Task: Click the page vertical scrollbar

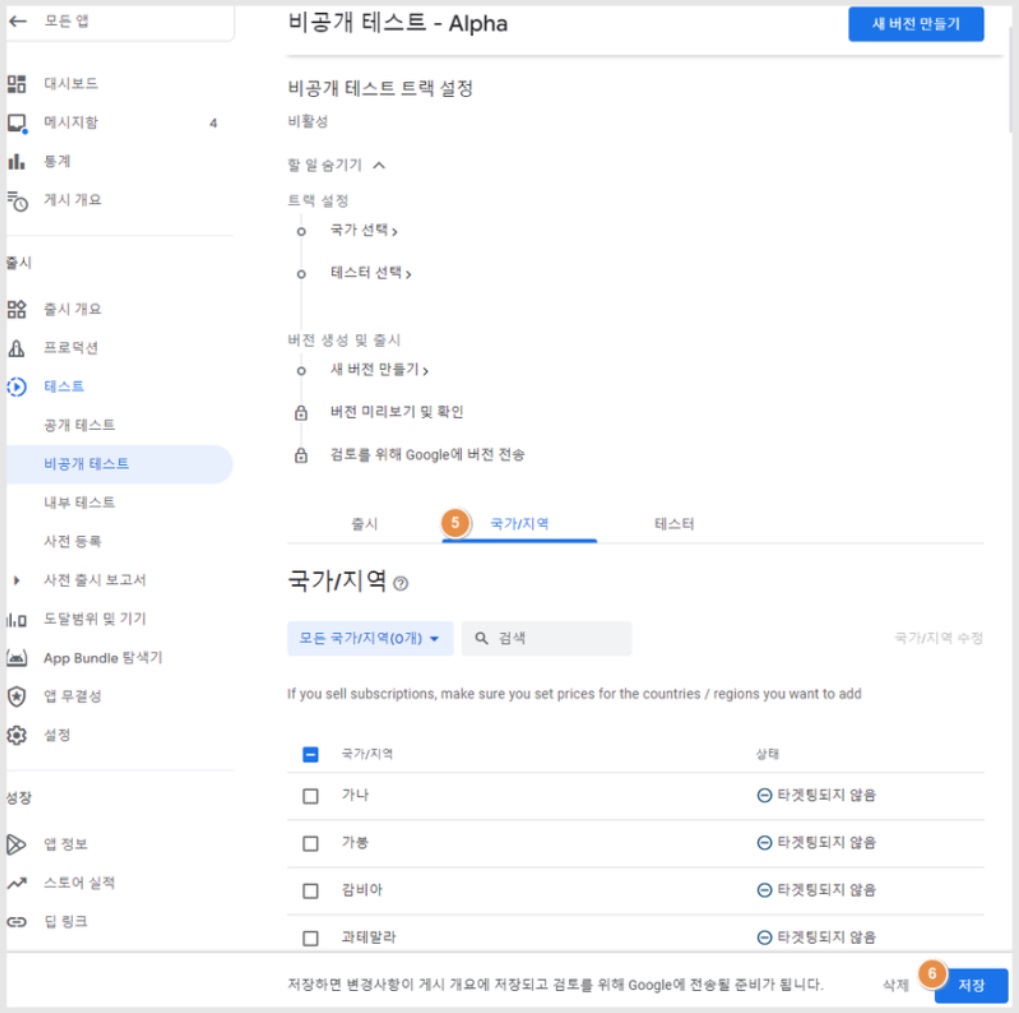Action: click(x=1013, y=78)
